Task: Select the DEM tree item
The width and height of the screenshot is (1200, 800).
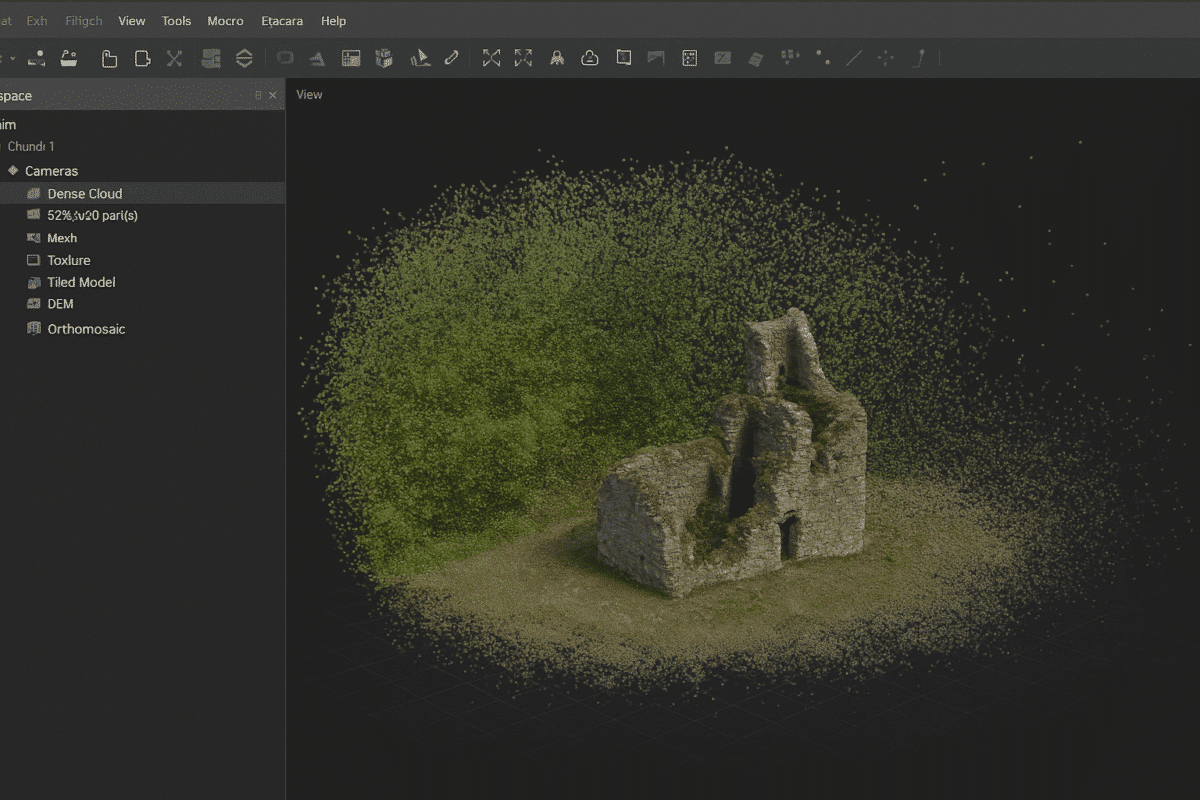Action: tap(60, 304)
